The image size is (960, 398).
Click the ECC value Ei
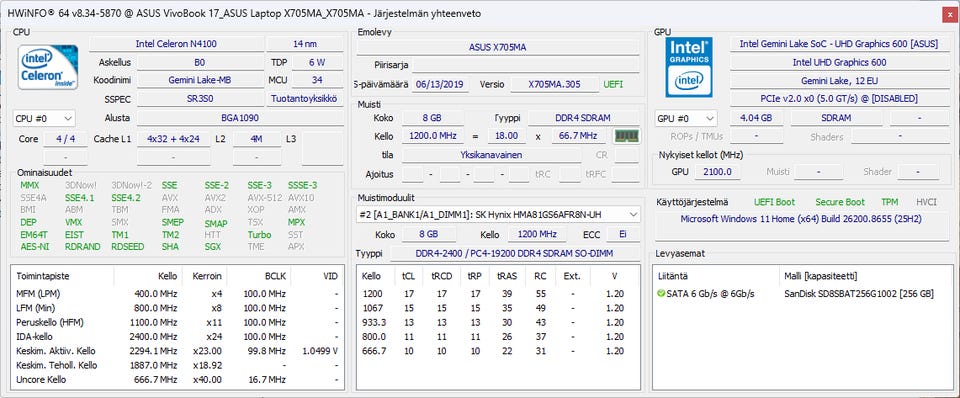pos(623,235)
